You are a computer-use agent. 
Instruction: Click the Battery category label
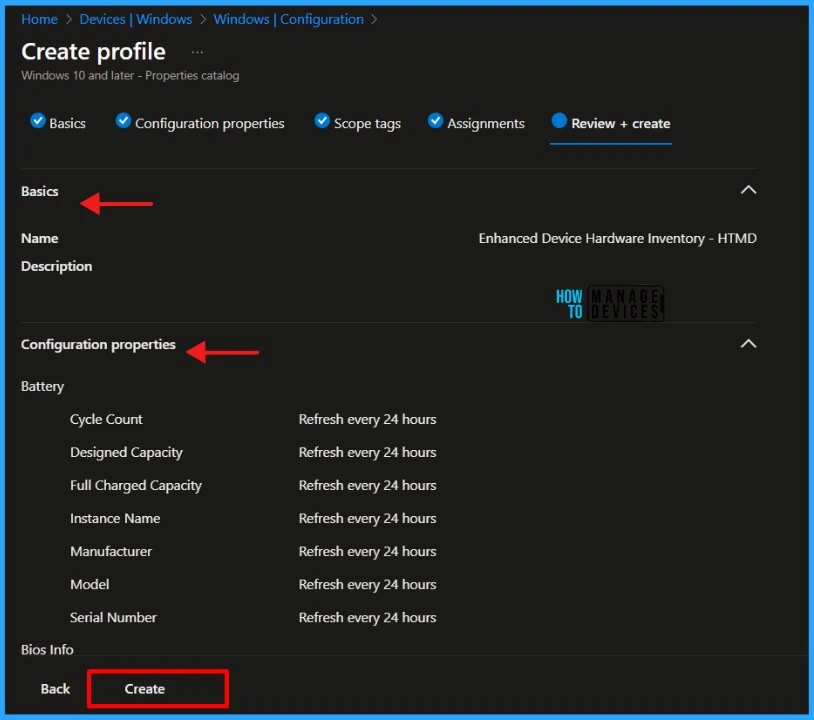[42, 387]
